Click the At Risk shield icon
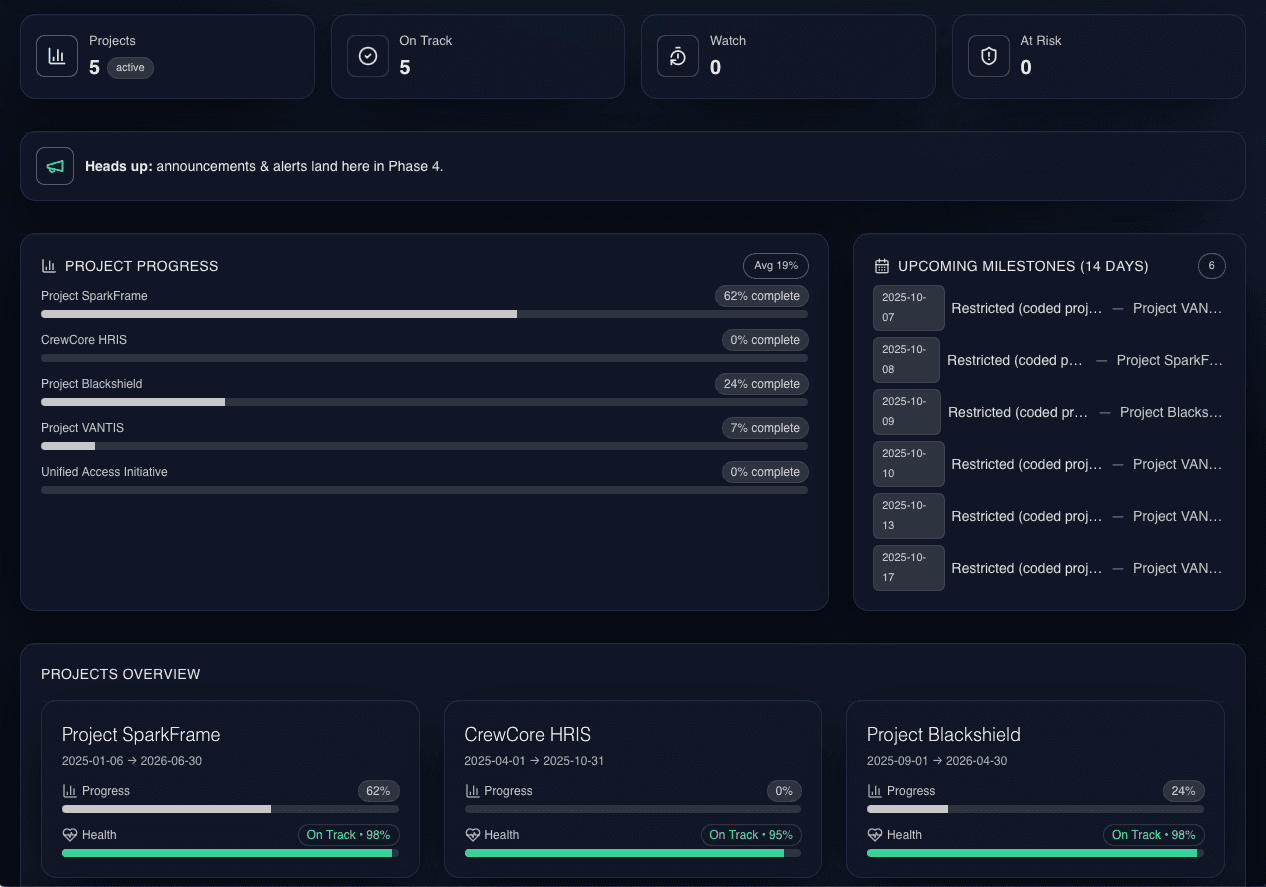 [x=989, y=56]
